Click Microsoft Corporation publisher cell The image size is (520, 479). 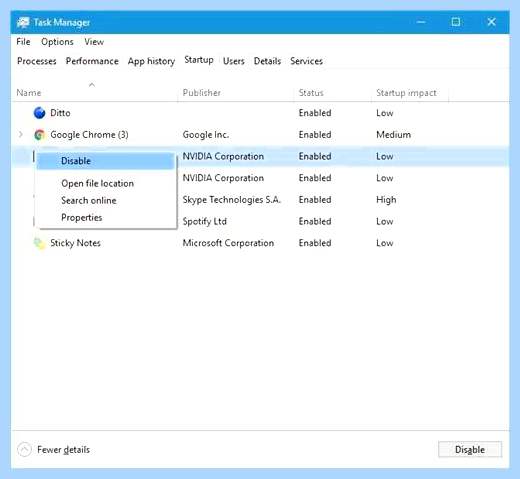228,243
